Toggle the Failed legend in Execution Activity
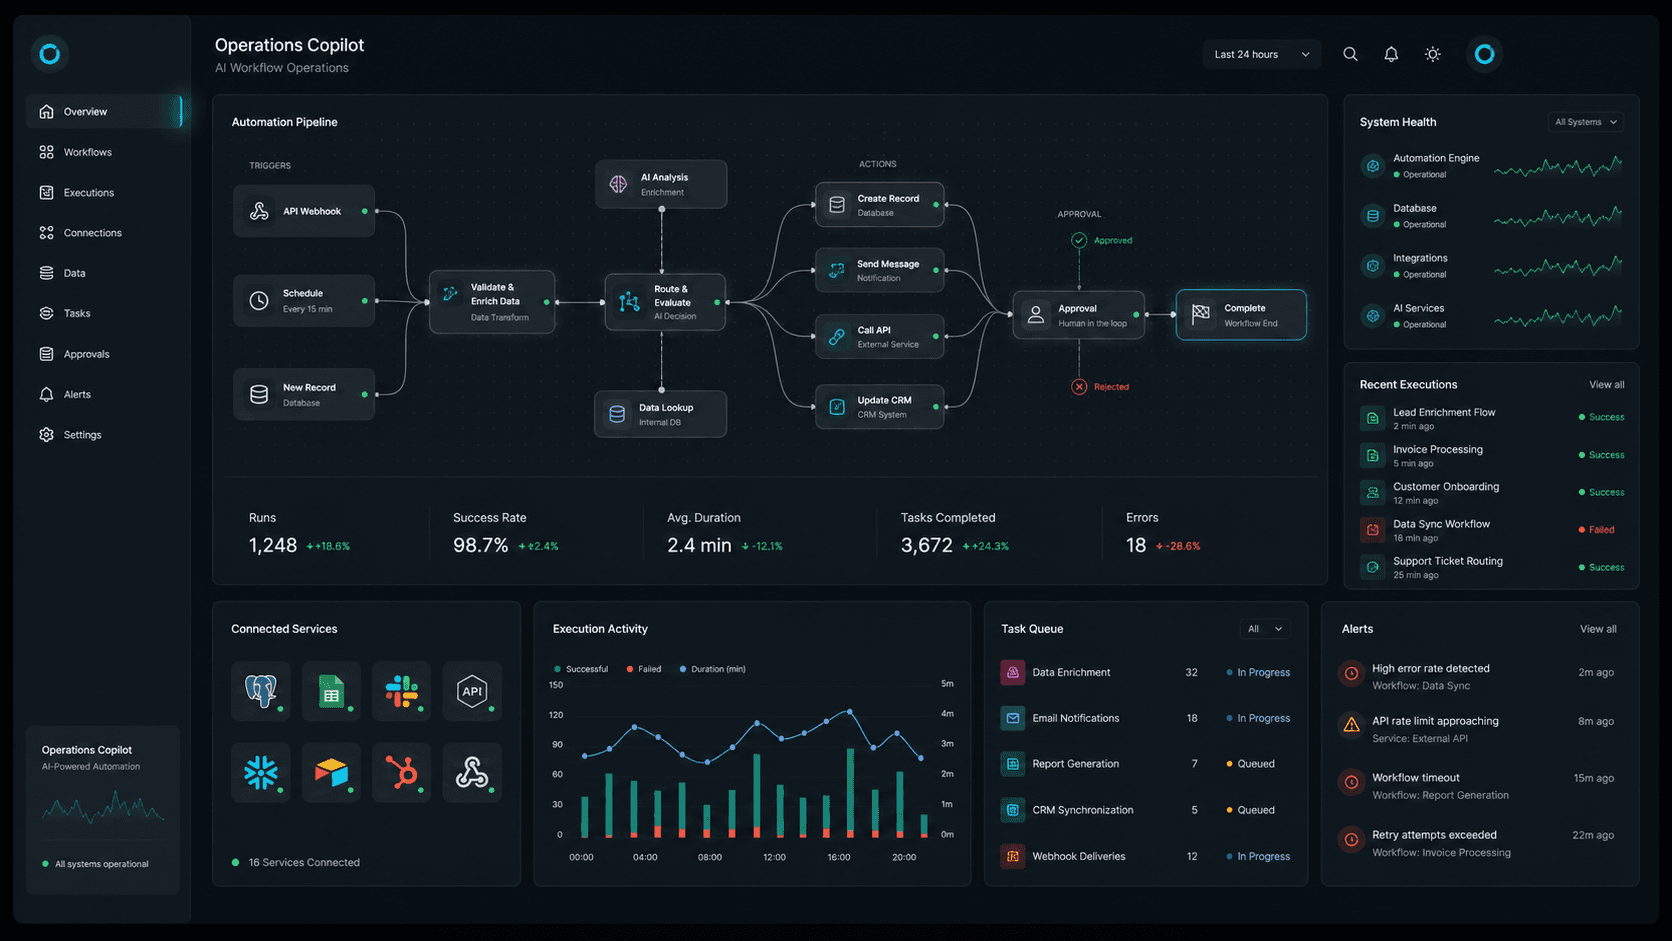This screenshot has width=1672, height=941. (644, 669)
